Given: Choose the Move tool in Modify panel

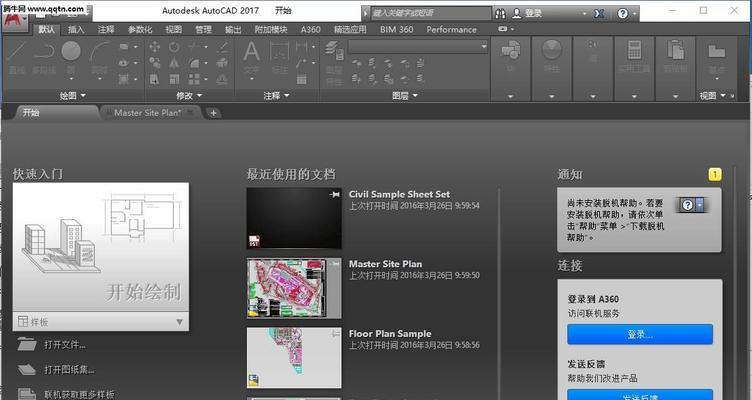Looking at the screenshot, I should coord(154,47).
